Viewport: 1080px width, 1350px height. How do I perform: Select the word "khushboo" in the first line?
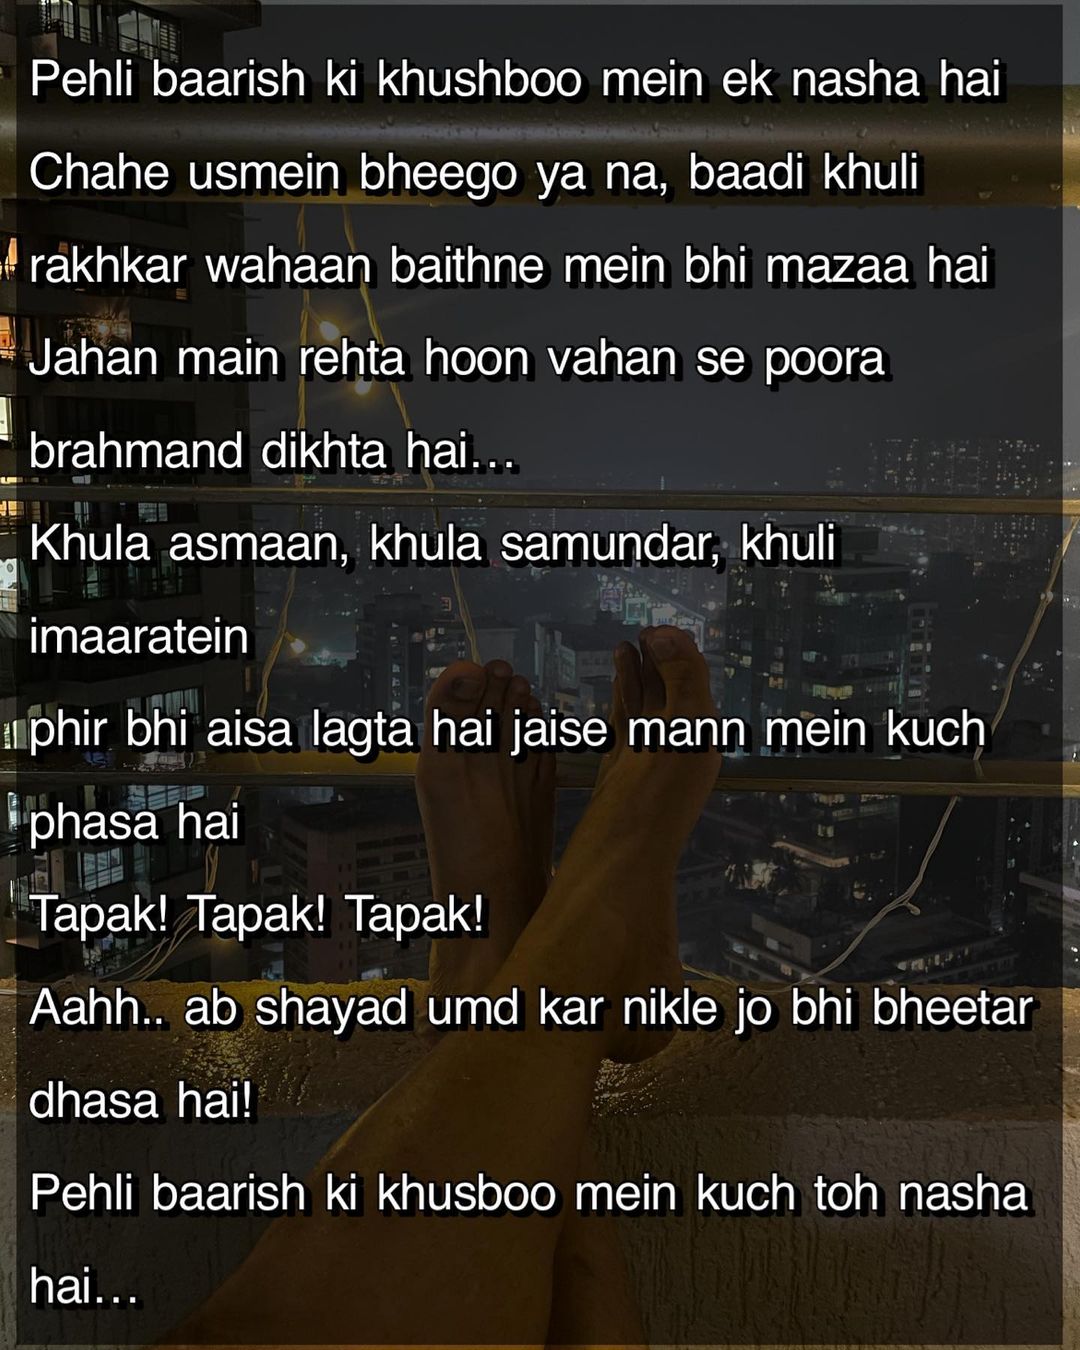(x=479, y=80)
